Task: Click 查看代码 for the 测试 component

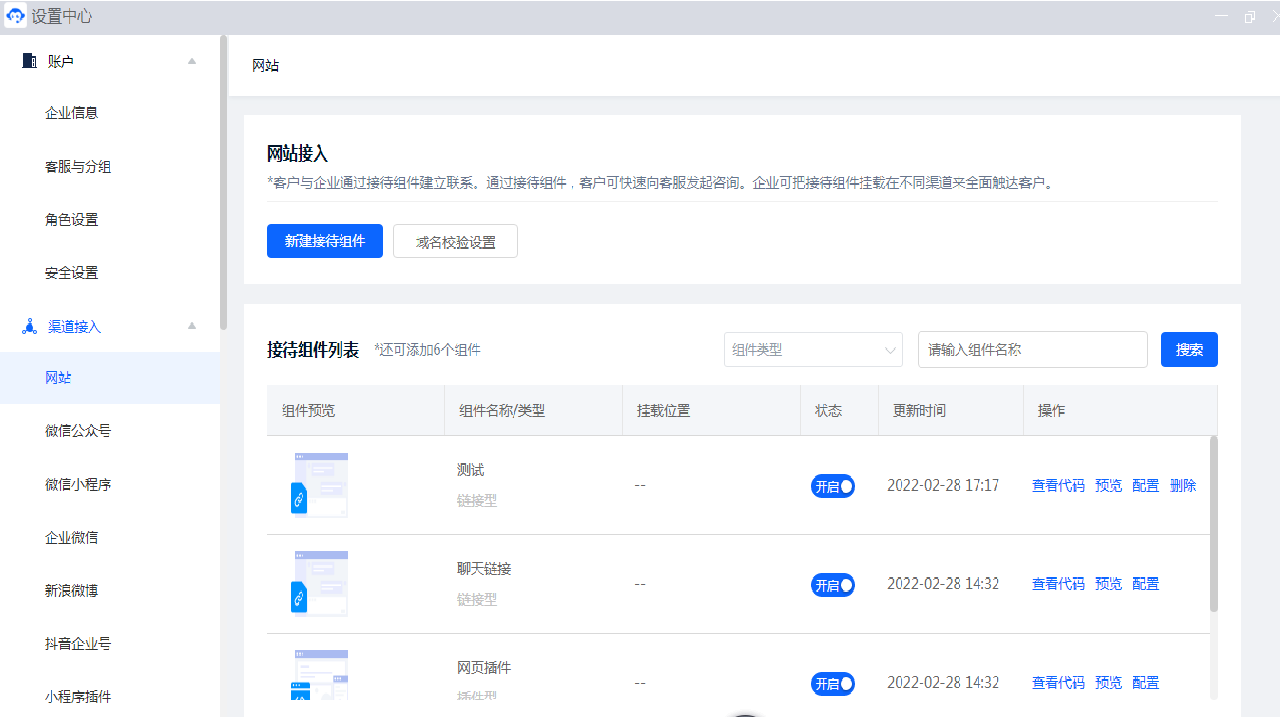Action: [x=1058, y=485]
